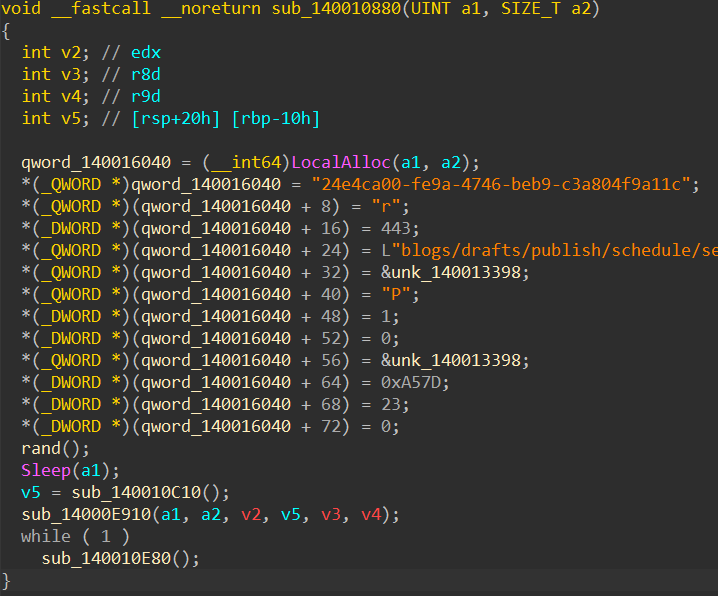Click the r8d register comment for v3
Screen dimensions: 718x596
click(x=146, y=75)
